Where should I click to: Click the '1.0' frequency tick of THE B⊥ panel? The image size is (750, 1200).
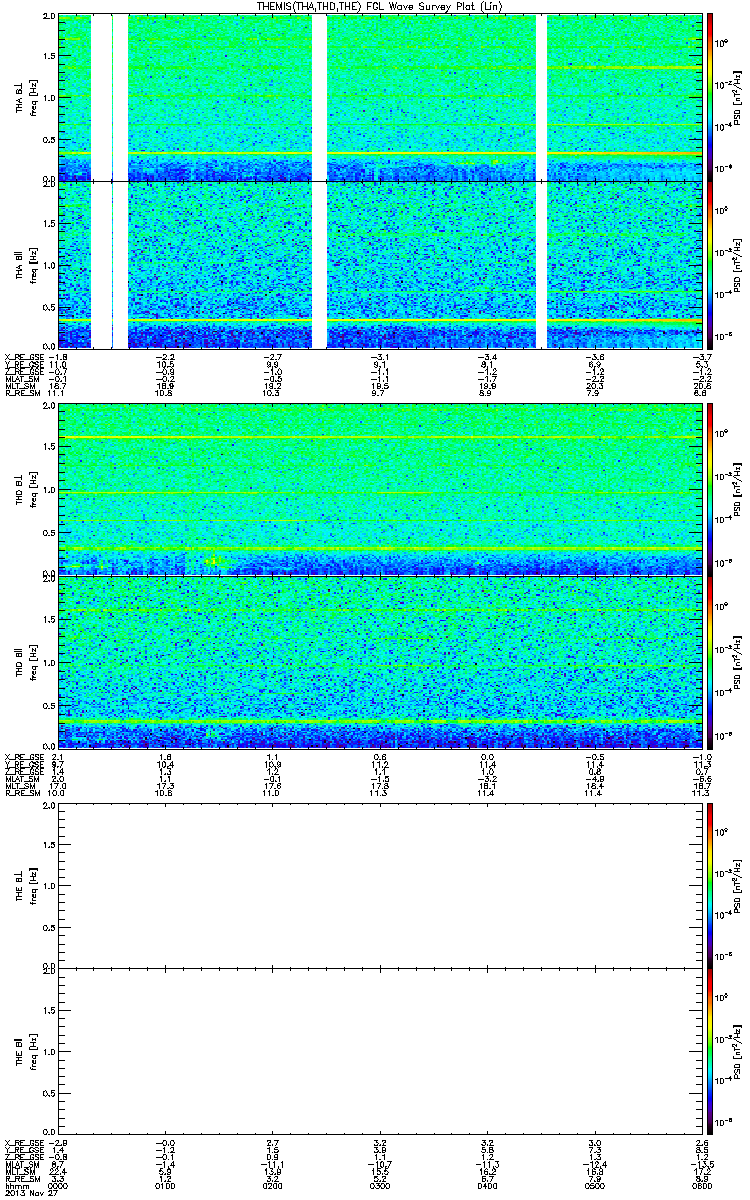[49, 886]
